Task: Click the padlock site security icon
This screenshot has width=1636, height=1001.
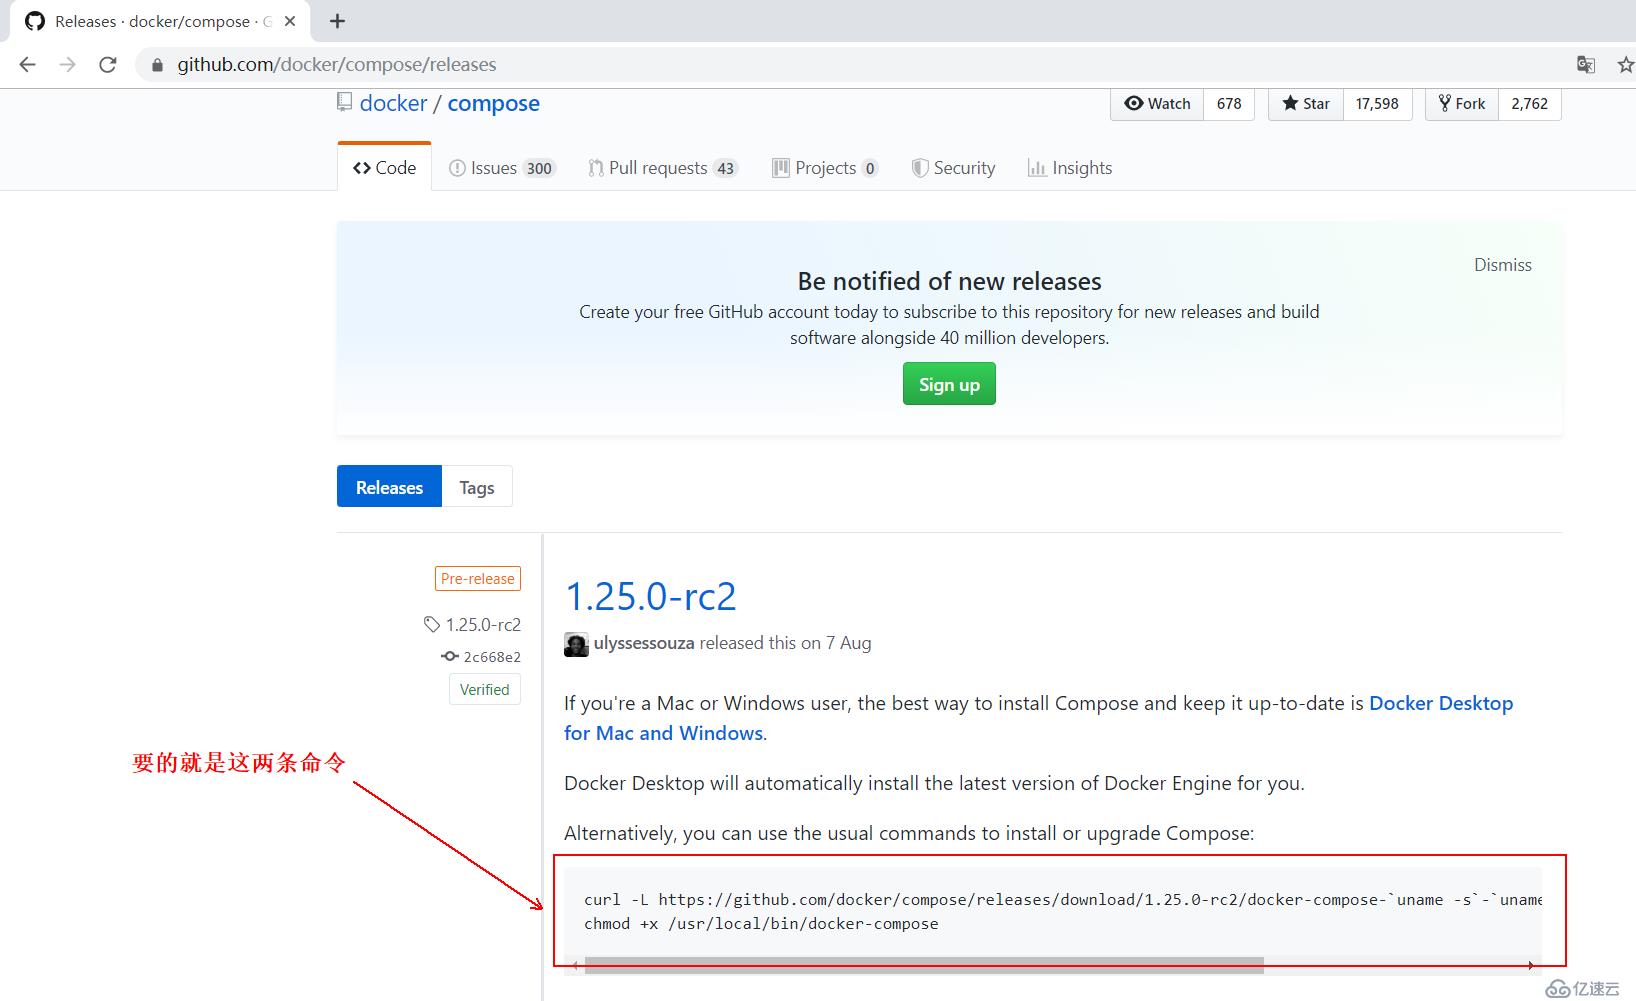Action: pos(157,65)
